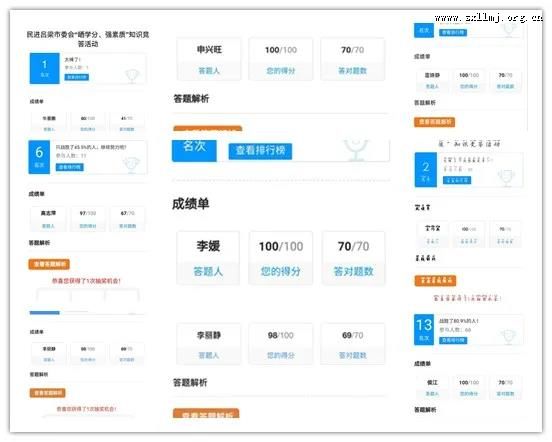Click the 98/100 score card
This screenshot has width=552, height=442.
click(281, 344)
